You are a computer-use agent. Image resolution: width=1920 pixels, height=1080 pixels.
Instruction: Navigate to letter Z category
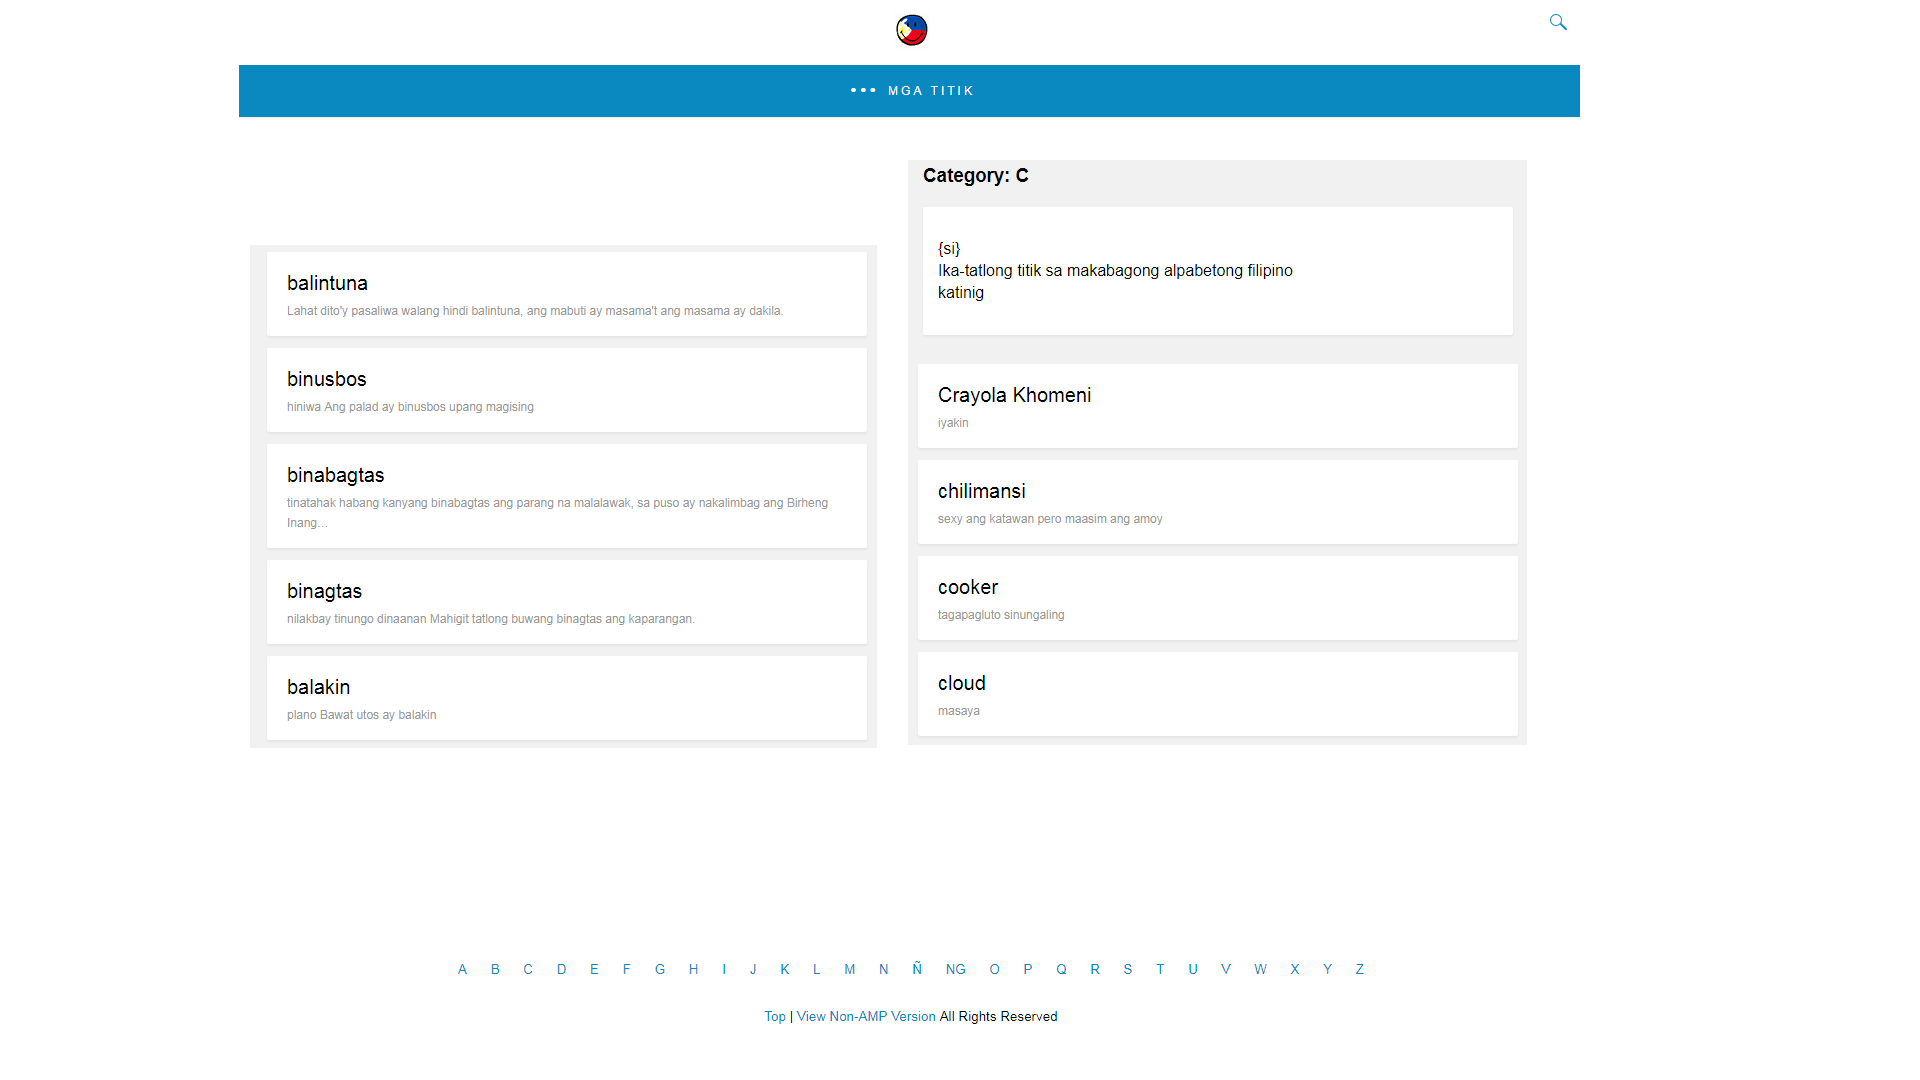[1359, 969]
